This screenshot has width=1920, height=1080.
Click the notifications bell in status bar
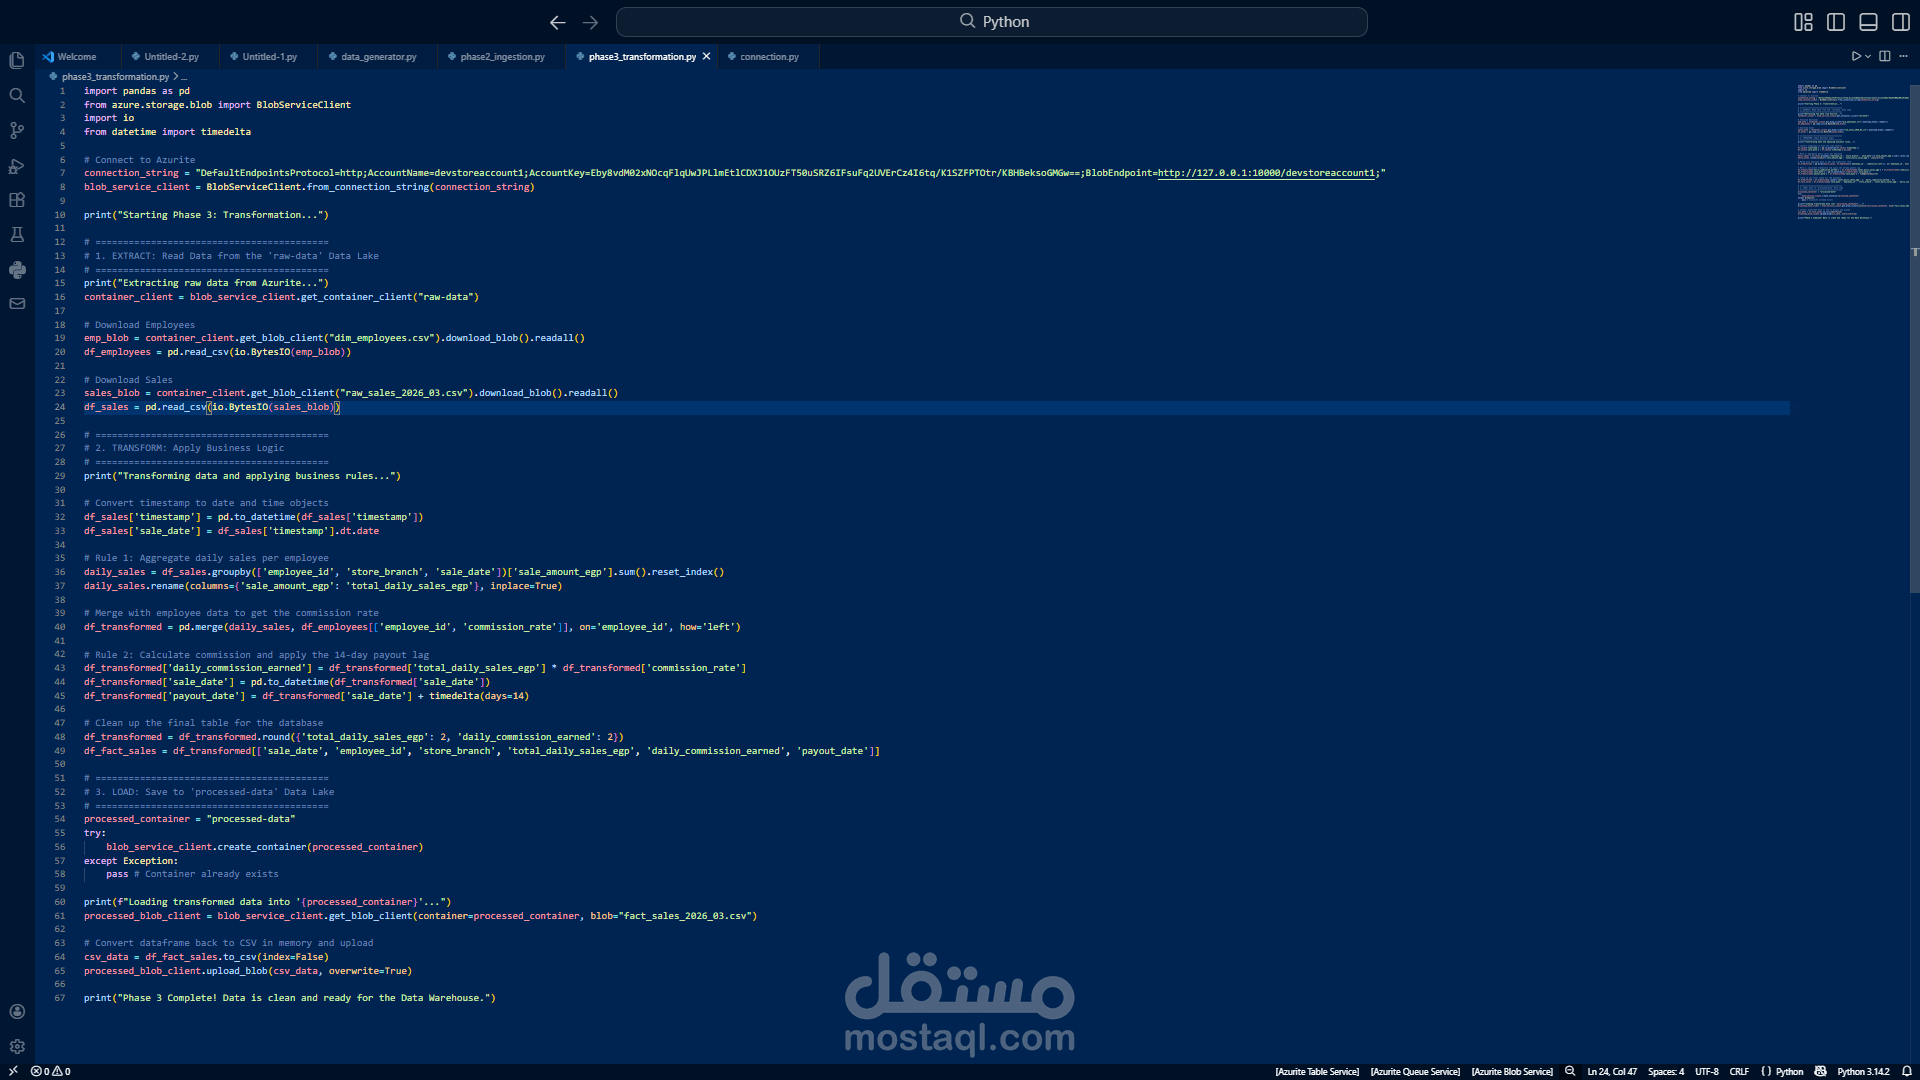point(1906,1071)
